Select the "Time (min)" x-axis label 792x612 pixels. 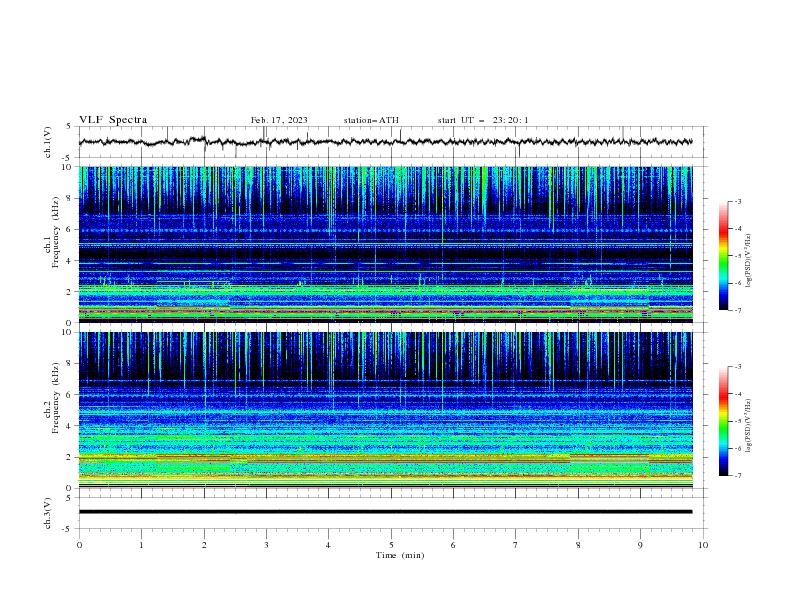point(400,555)
